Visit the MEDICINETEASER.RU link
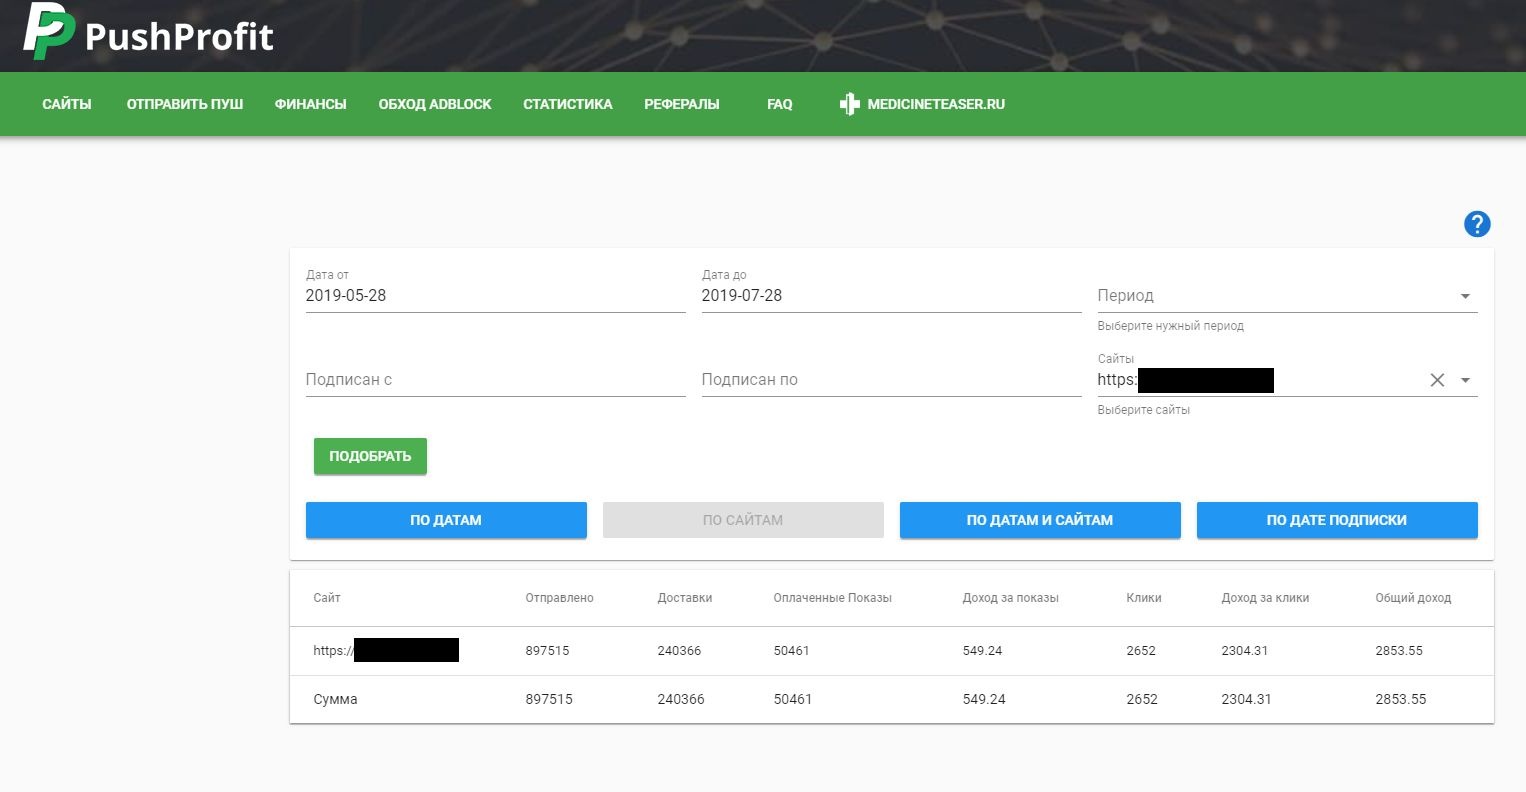1526x792 pixels. (936, 104)
